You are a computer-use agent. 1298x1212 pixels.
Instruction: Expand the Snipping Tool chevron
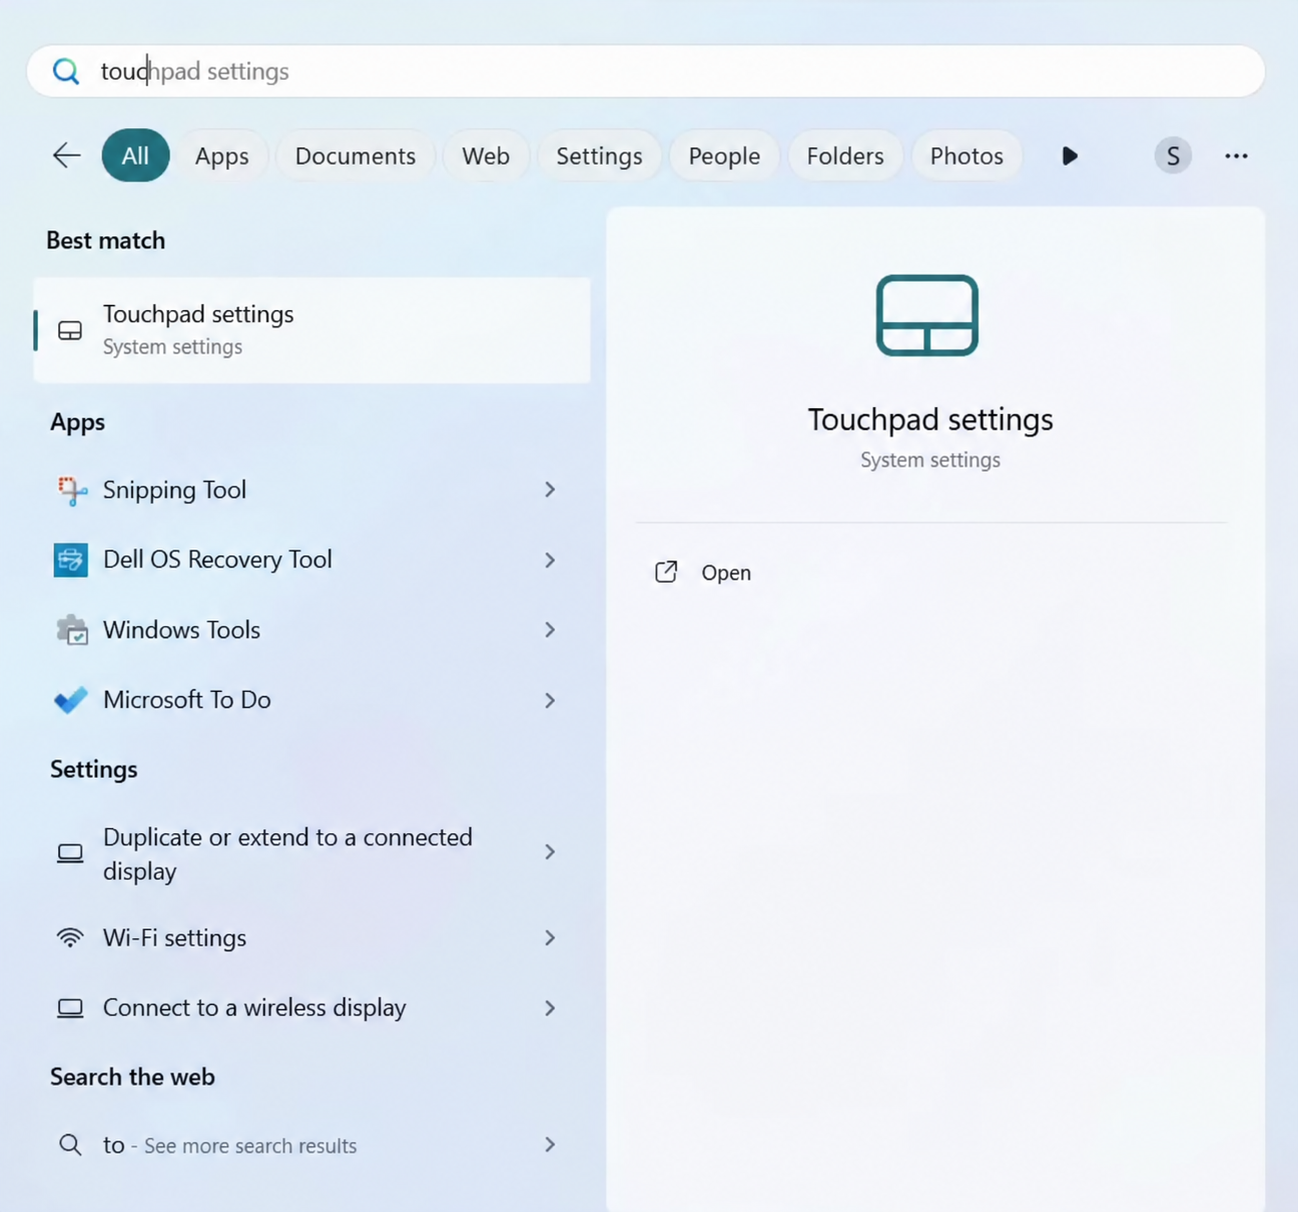pyautogui.click(x=550, y=490)
